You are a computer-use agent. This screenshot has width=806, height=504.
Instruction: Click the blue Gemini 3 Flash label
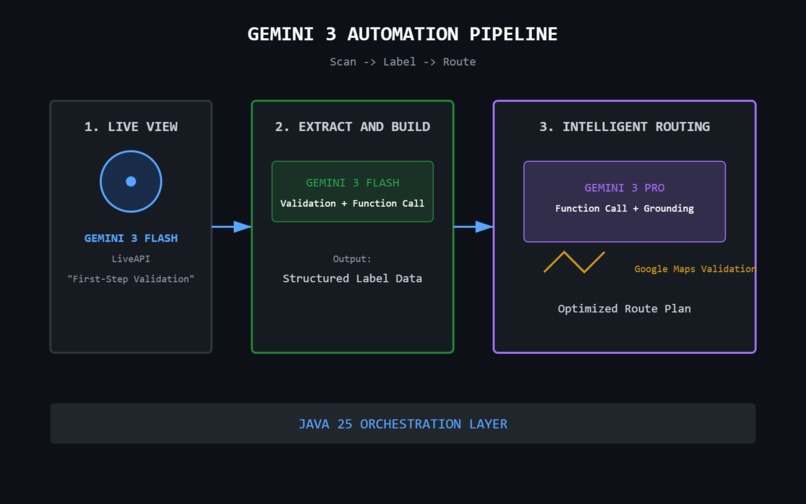click(131, 238)
